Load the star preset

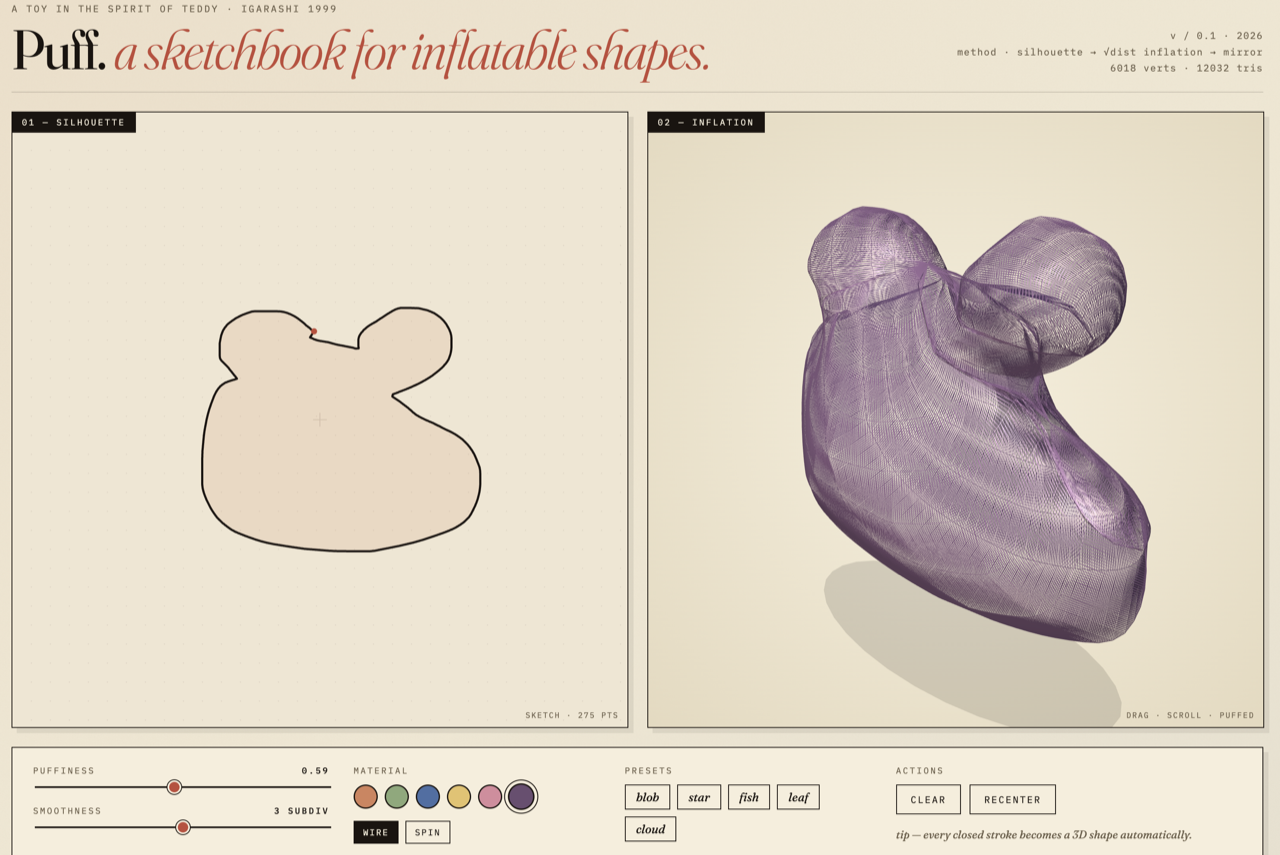pyautogui.click(x=699, y=797)
